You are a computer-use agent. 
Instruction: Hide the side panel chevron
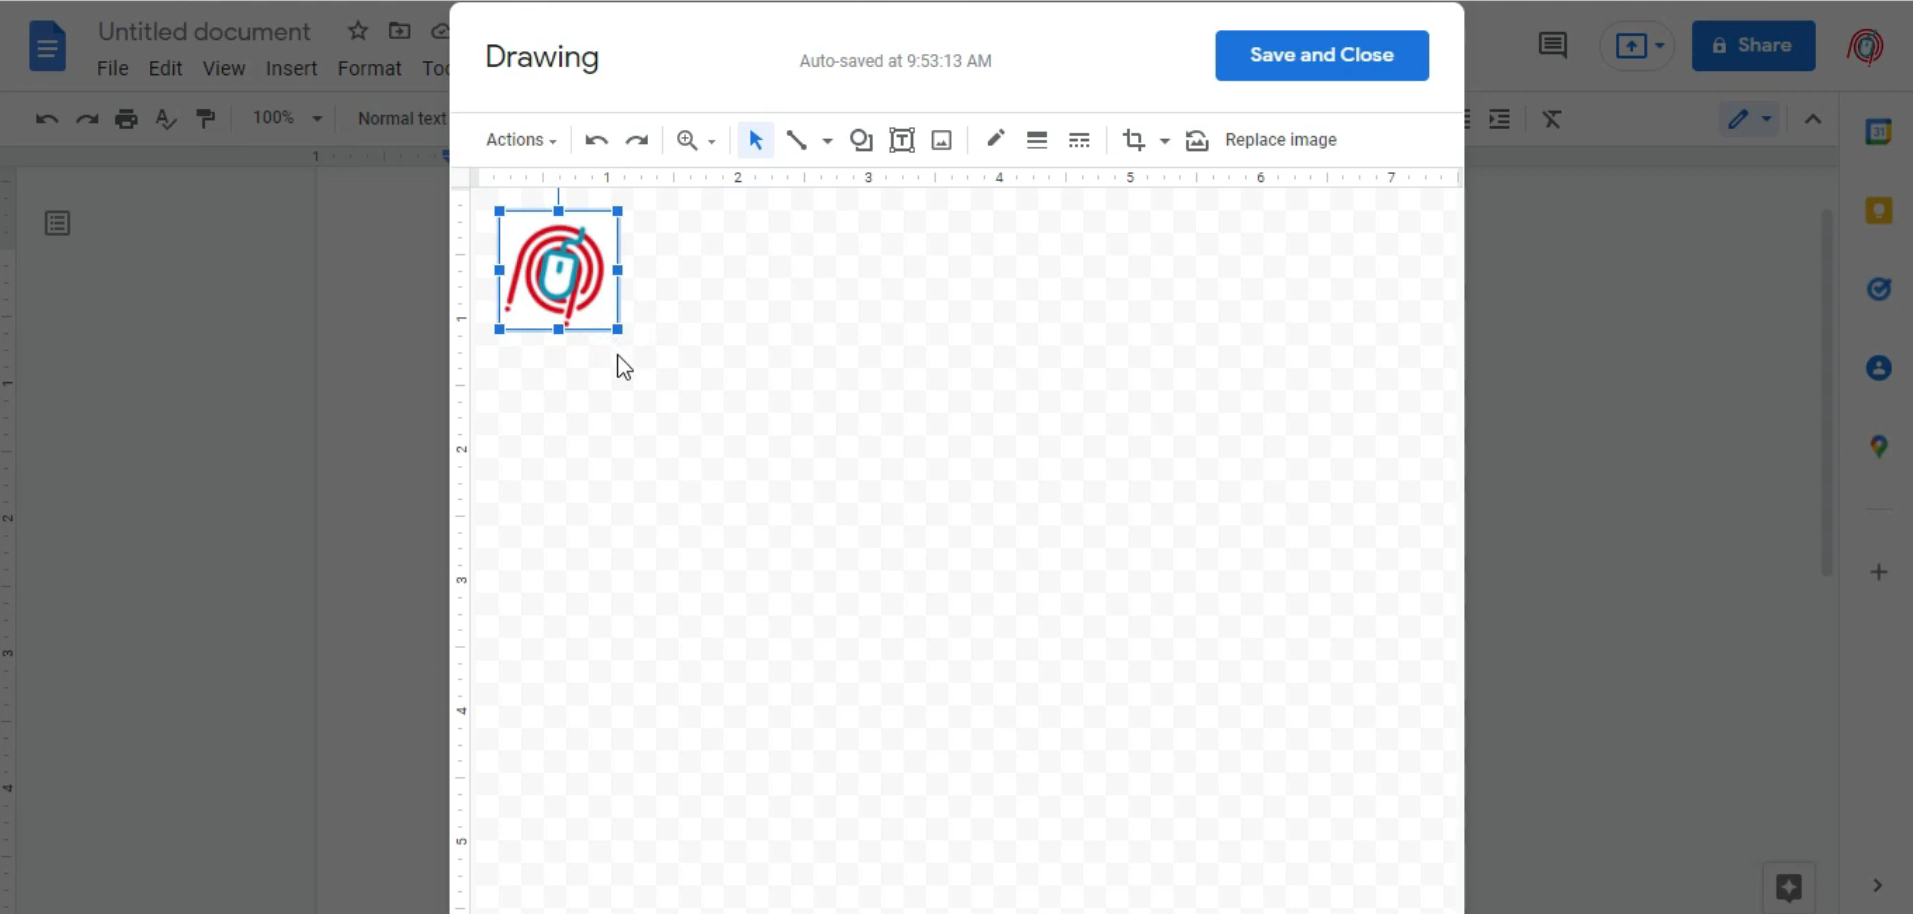(x=1877, y=885)
